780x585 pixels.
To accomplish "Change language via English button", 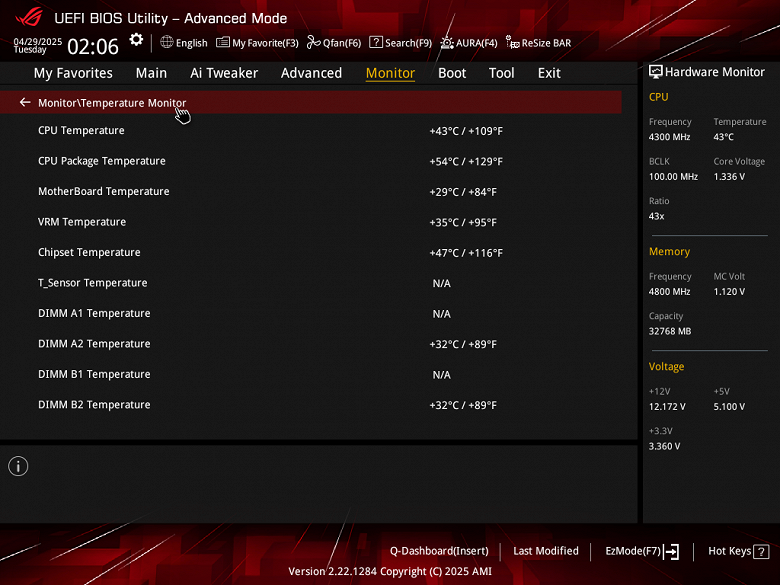I will click(x=184, y=43).
